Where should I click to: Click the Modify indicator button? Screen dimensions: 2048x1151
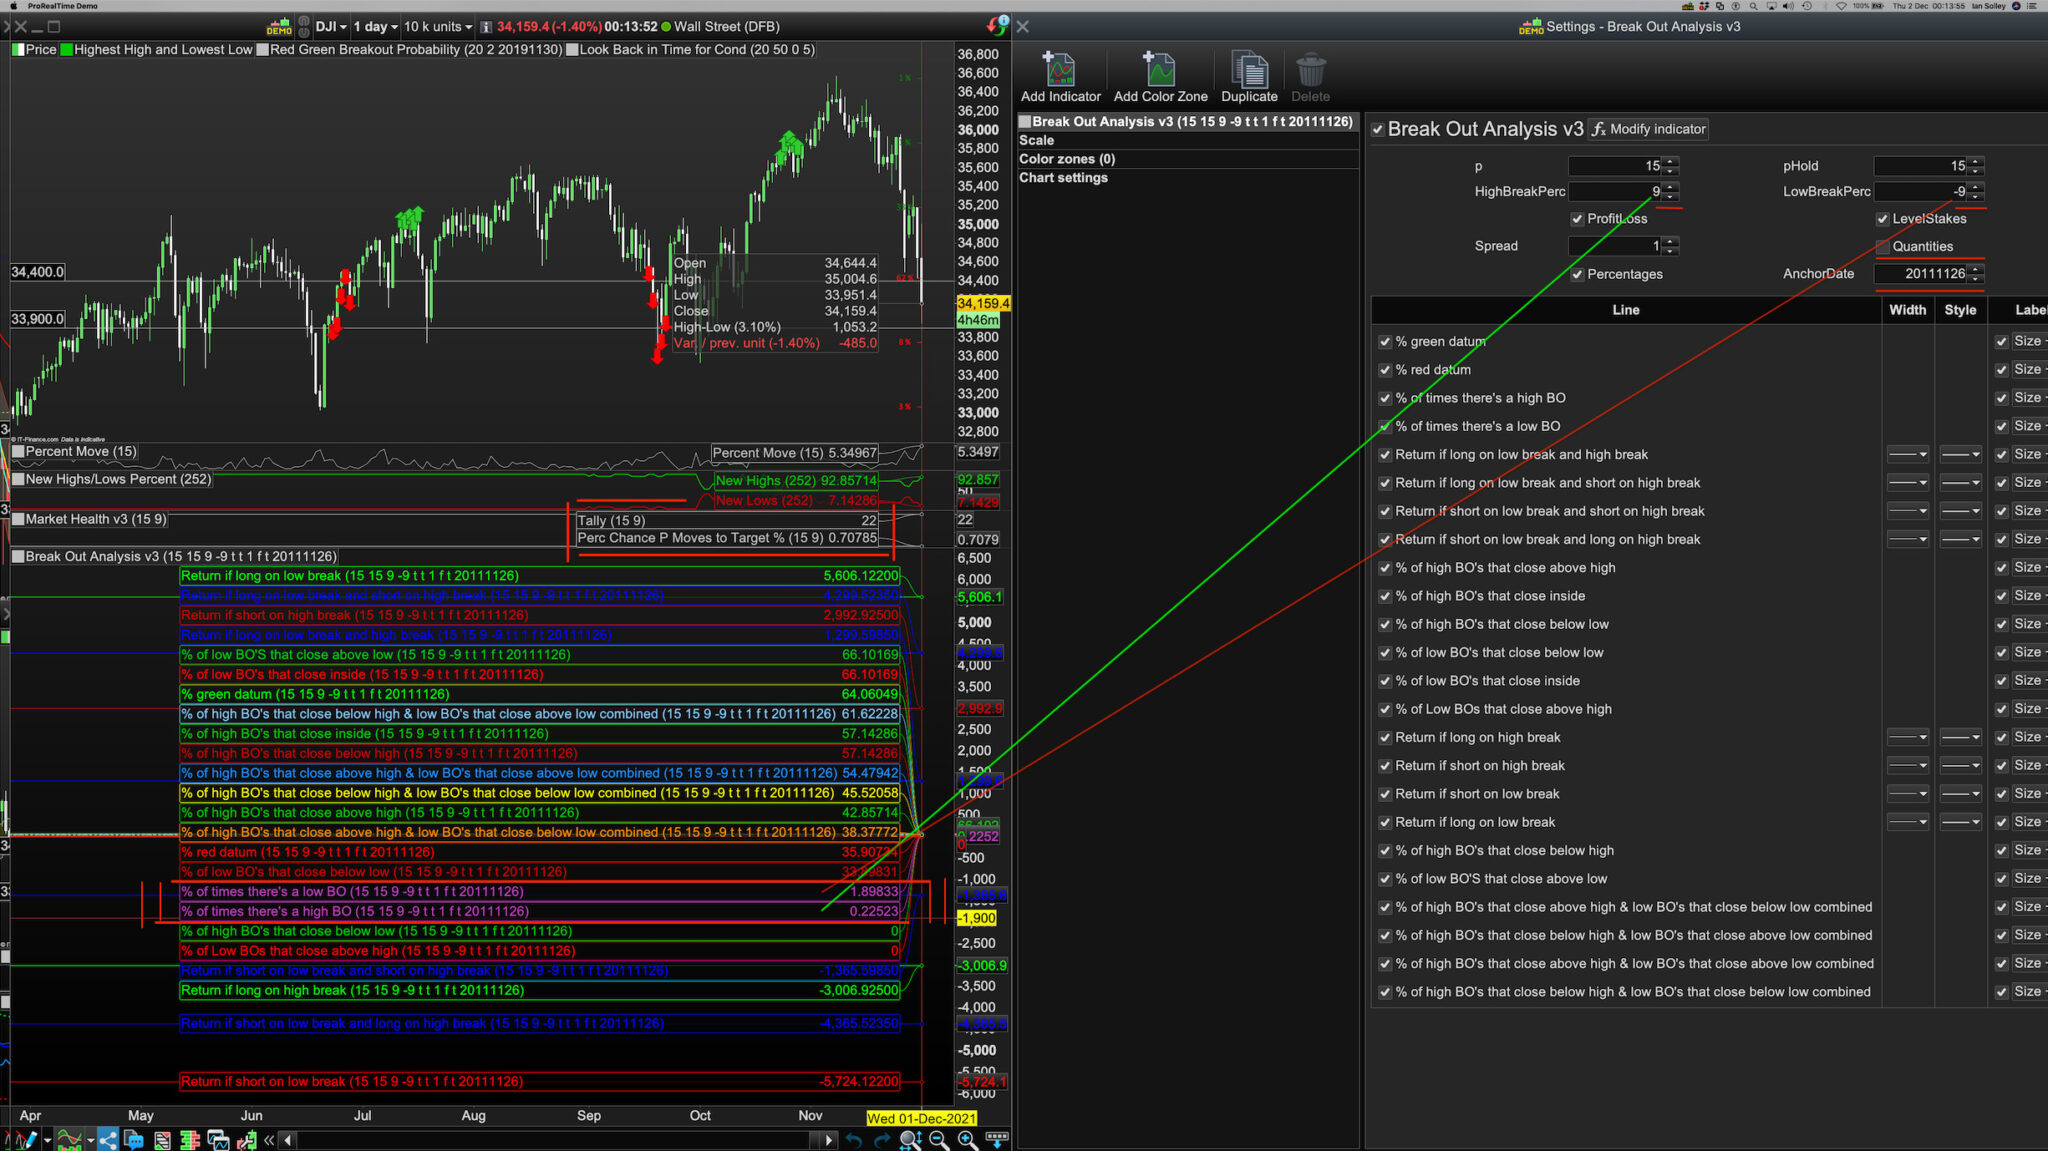click(x=1649, y=129)
